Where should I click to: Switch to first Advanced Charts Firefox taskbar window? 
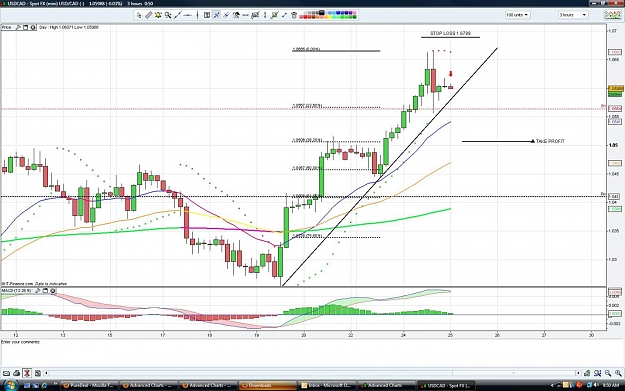coord(148,385)
